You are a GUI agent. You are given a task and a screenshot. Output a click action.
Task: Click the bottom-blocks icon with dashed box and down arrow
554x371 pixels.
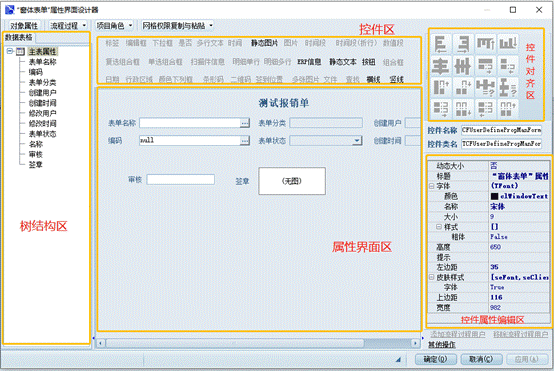point(463,88)
